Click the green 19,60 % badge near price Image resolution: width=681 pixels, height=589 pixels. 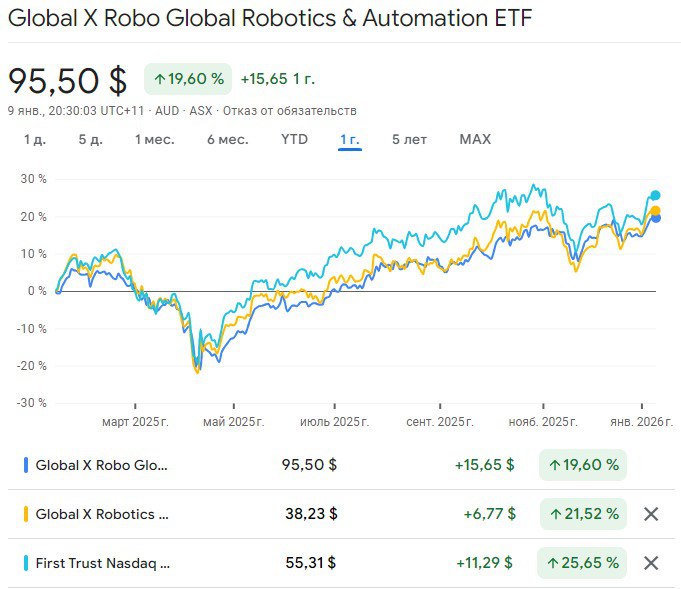[x=188, y=79]
